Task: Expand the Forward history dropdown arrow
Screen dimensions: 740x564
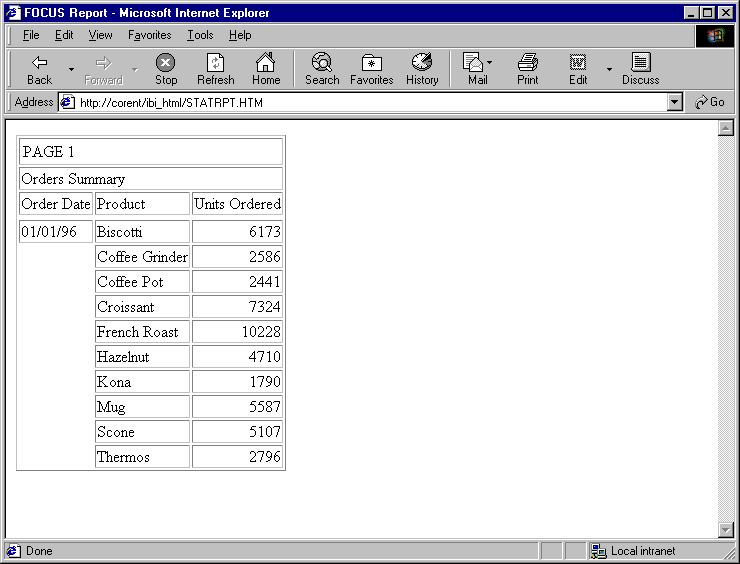Action: [135, 69]
